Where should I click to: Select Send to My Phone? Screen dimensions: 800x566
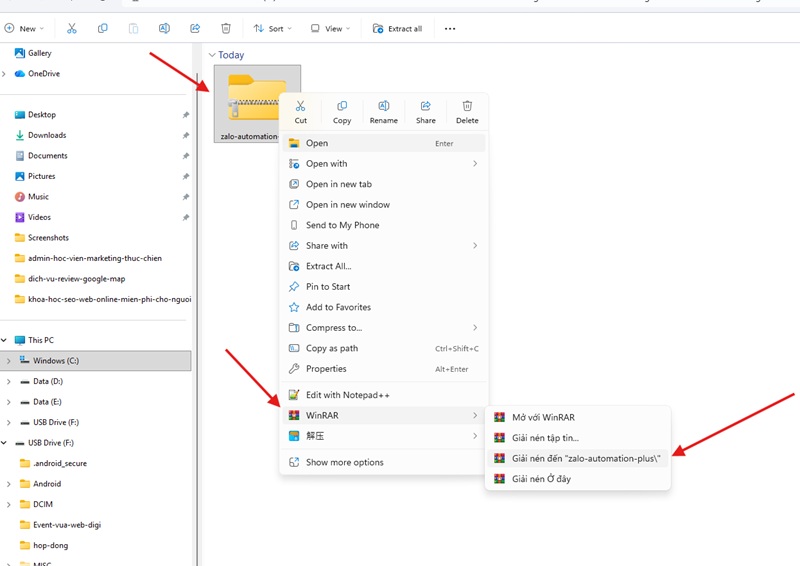384,225
